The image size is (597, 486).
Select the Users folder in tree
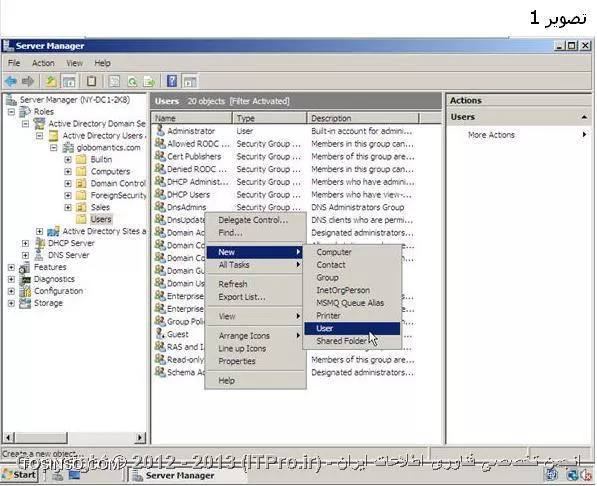pyautogui.click(x=101, y=219)
